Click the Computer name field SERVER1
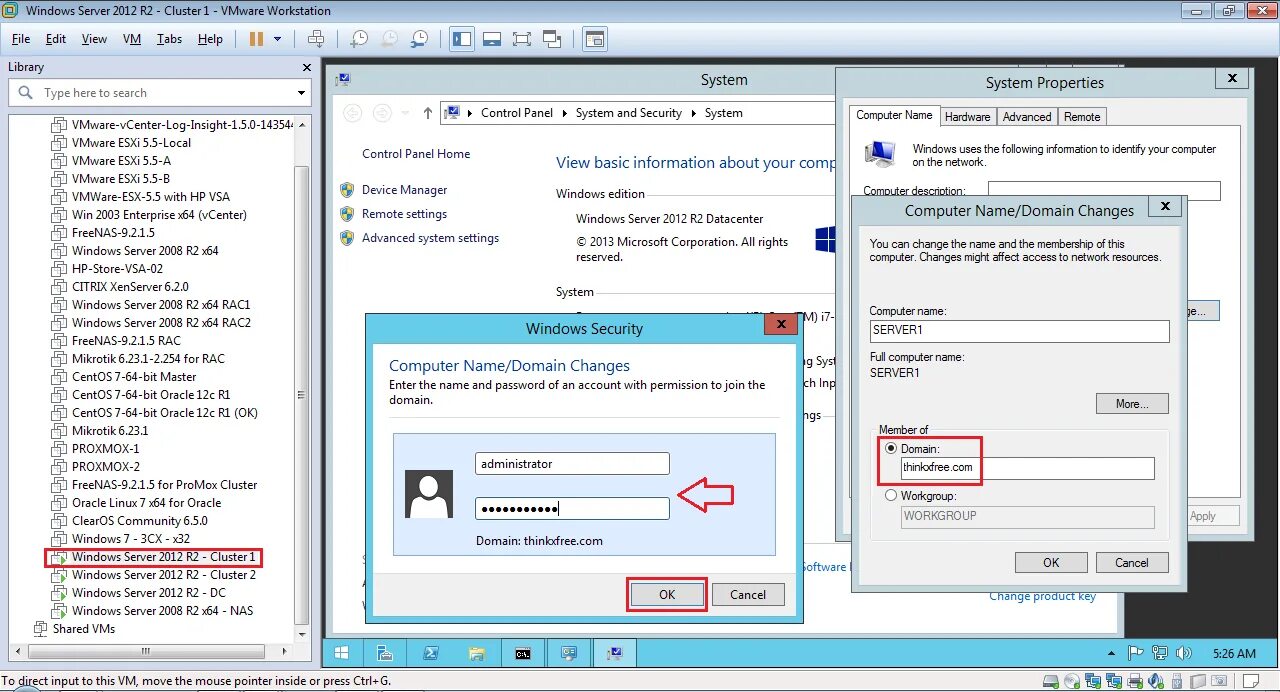The image size is (1280, 692). click(x=1019, y=331)
